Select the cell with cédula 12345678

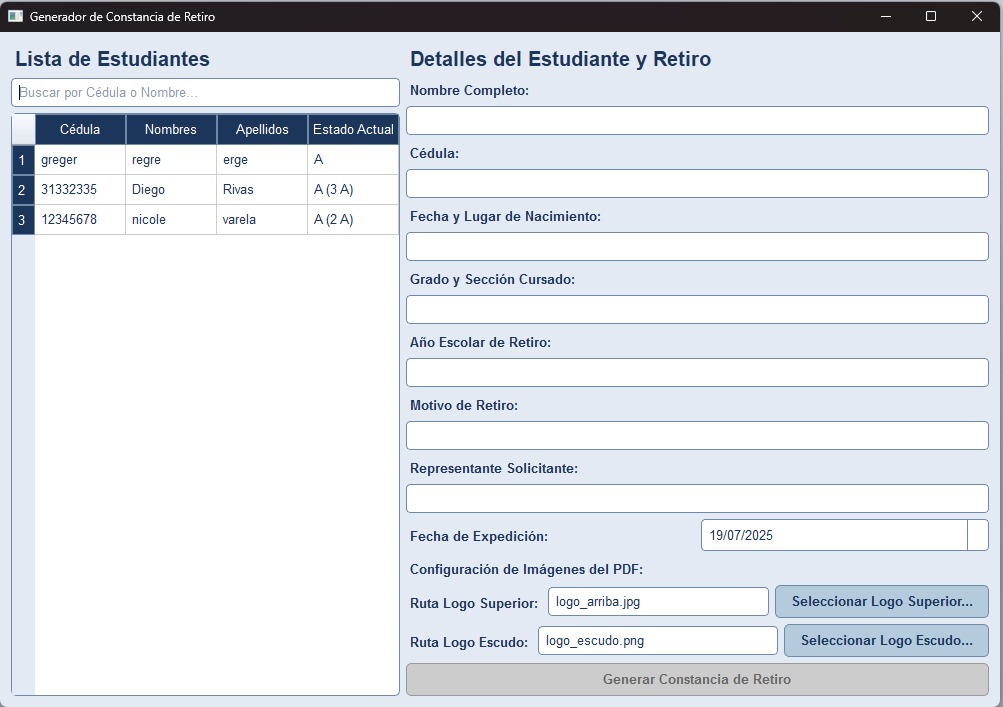click(x=80, y=220)
